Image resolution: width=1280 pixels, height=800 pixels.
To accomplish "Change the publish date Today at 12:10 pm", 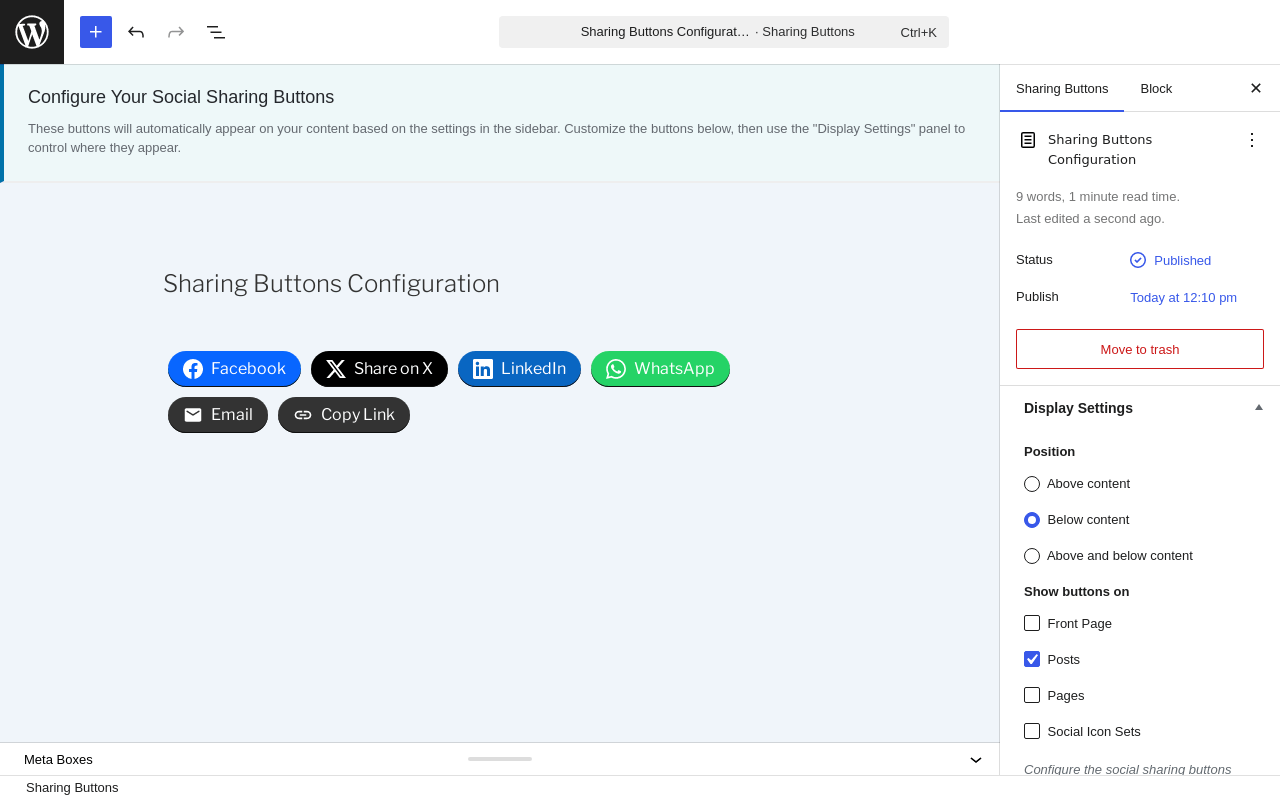I will [x=1184, y=297].
